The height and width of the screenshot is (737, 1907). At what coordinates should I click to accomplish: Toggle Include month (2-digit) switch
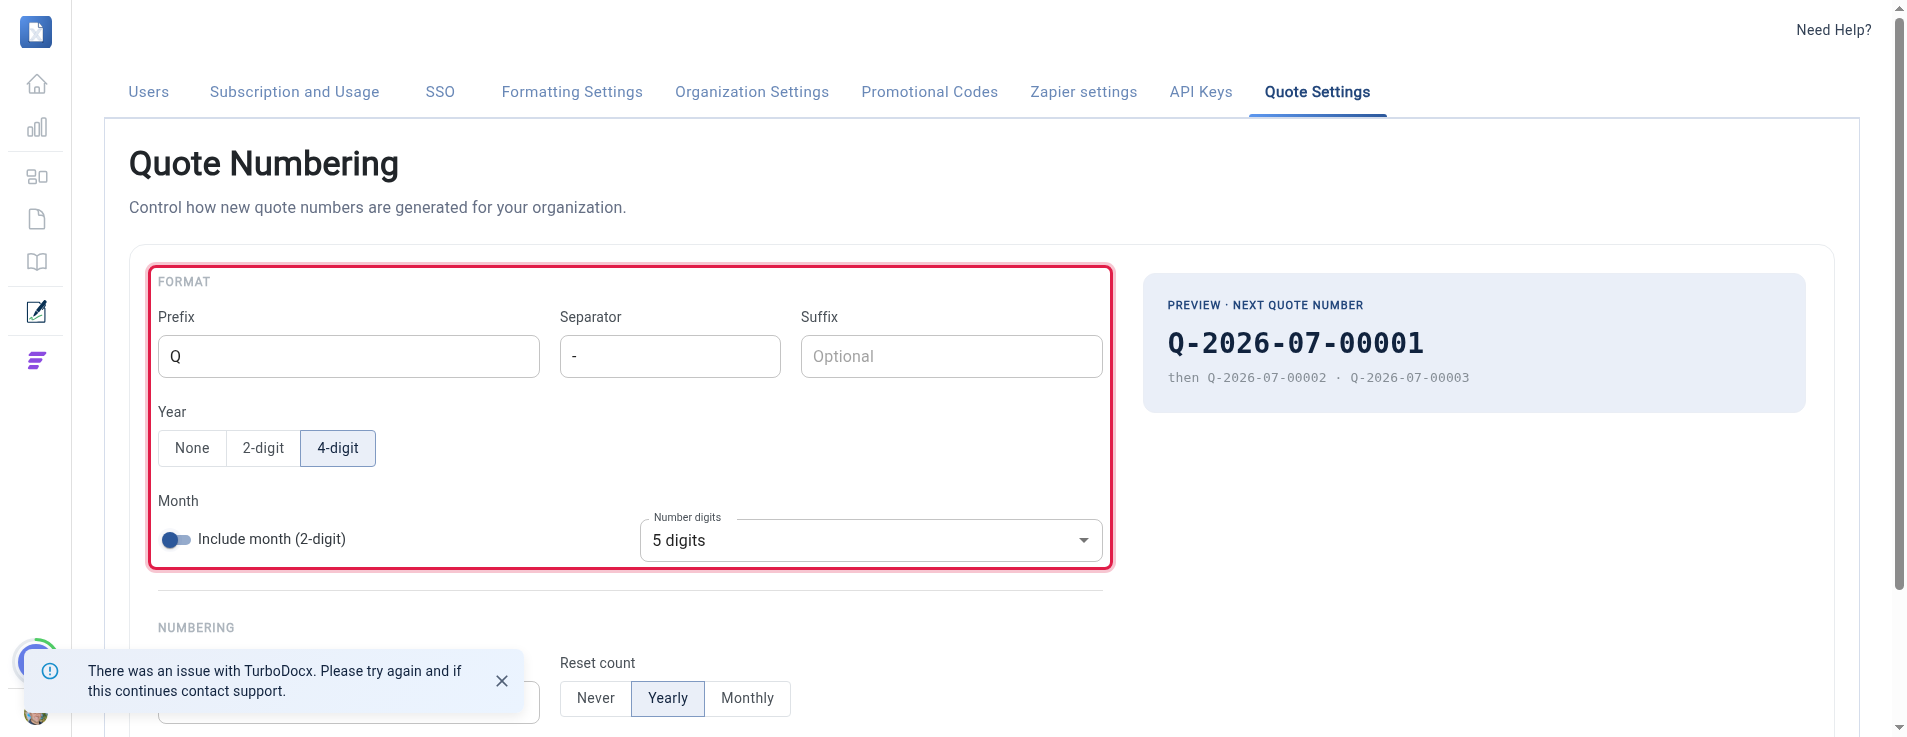176,540
